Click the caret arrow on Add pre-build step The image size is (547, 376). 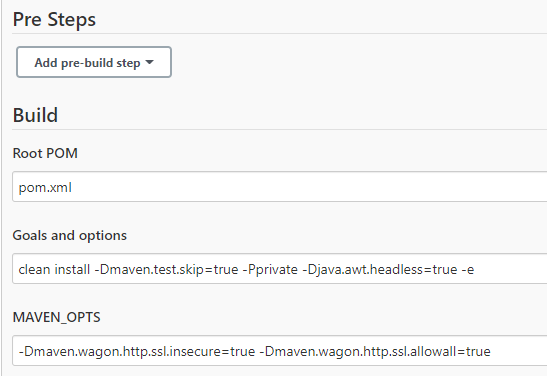coord(149,62)
